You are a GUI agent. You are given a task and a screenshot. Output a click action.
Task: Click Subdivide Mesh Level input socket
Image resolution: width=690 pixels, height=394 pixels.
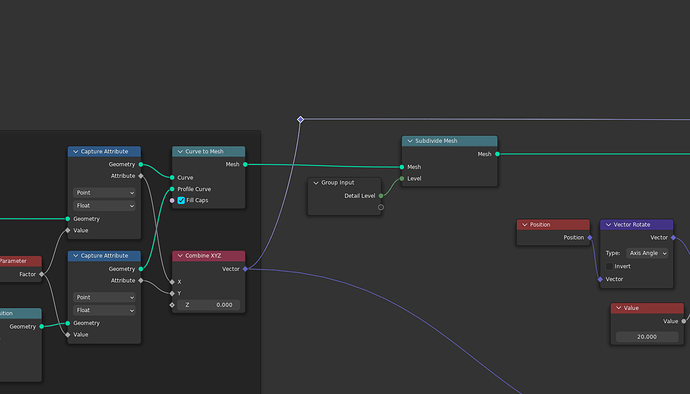[402, 178]
